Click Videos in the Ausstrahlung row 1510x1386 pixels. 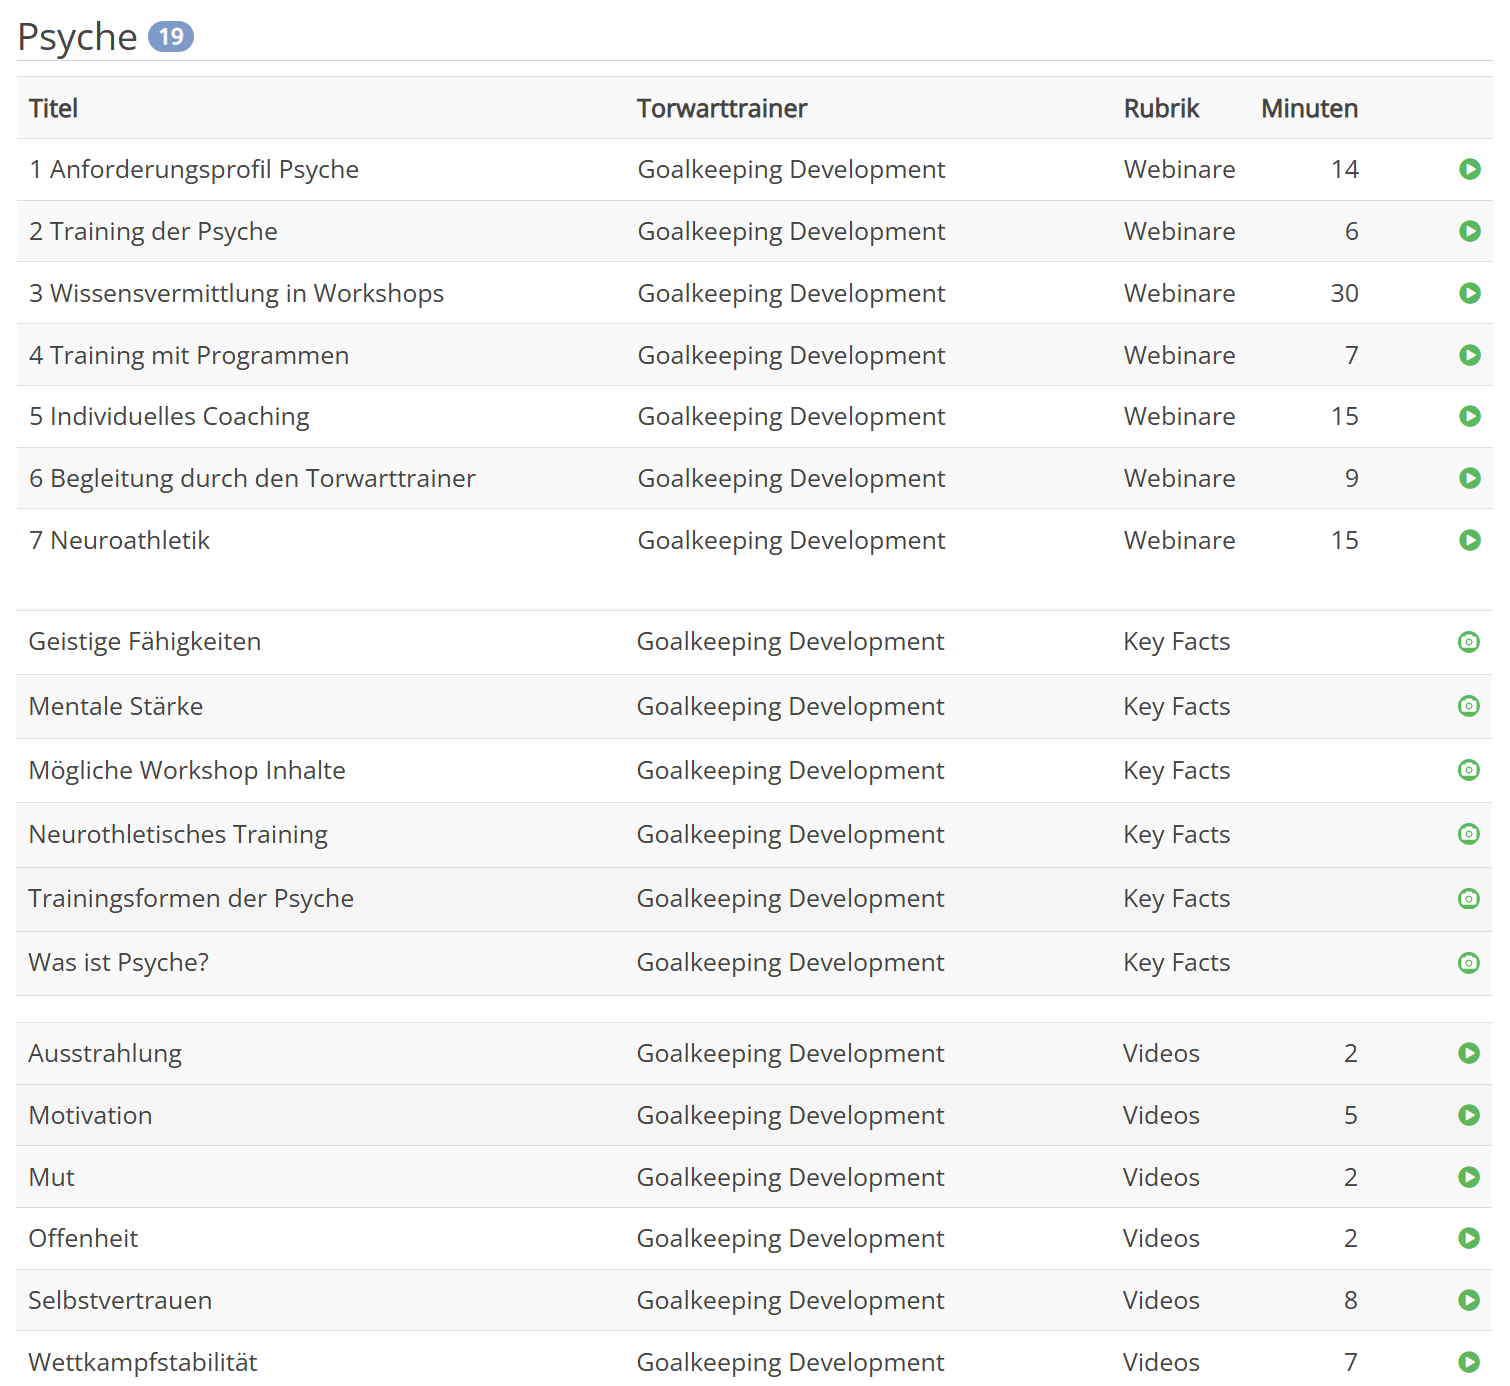pyautogui.click(x=1161, y=1053)
